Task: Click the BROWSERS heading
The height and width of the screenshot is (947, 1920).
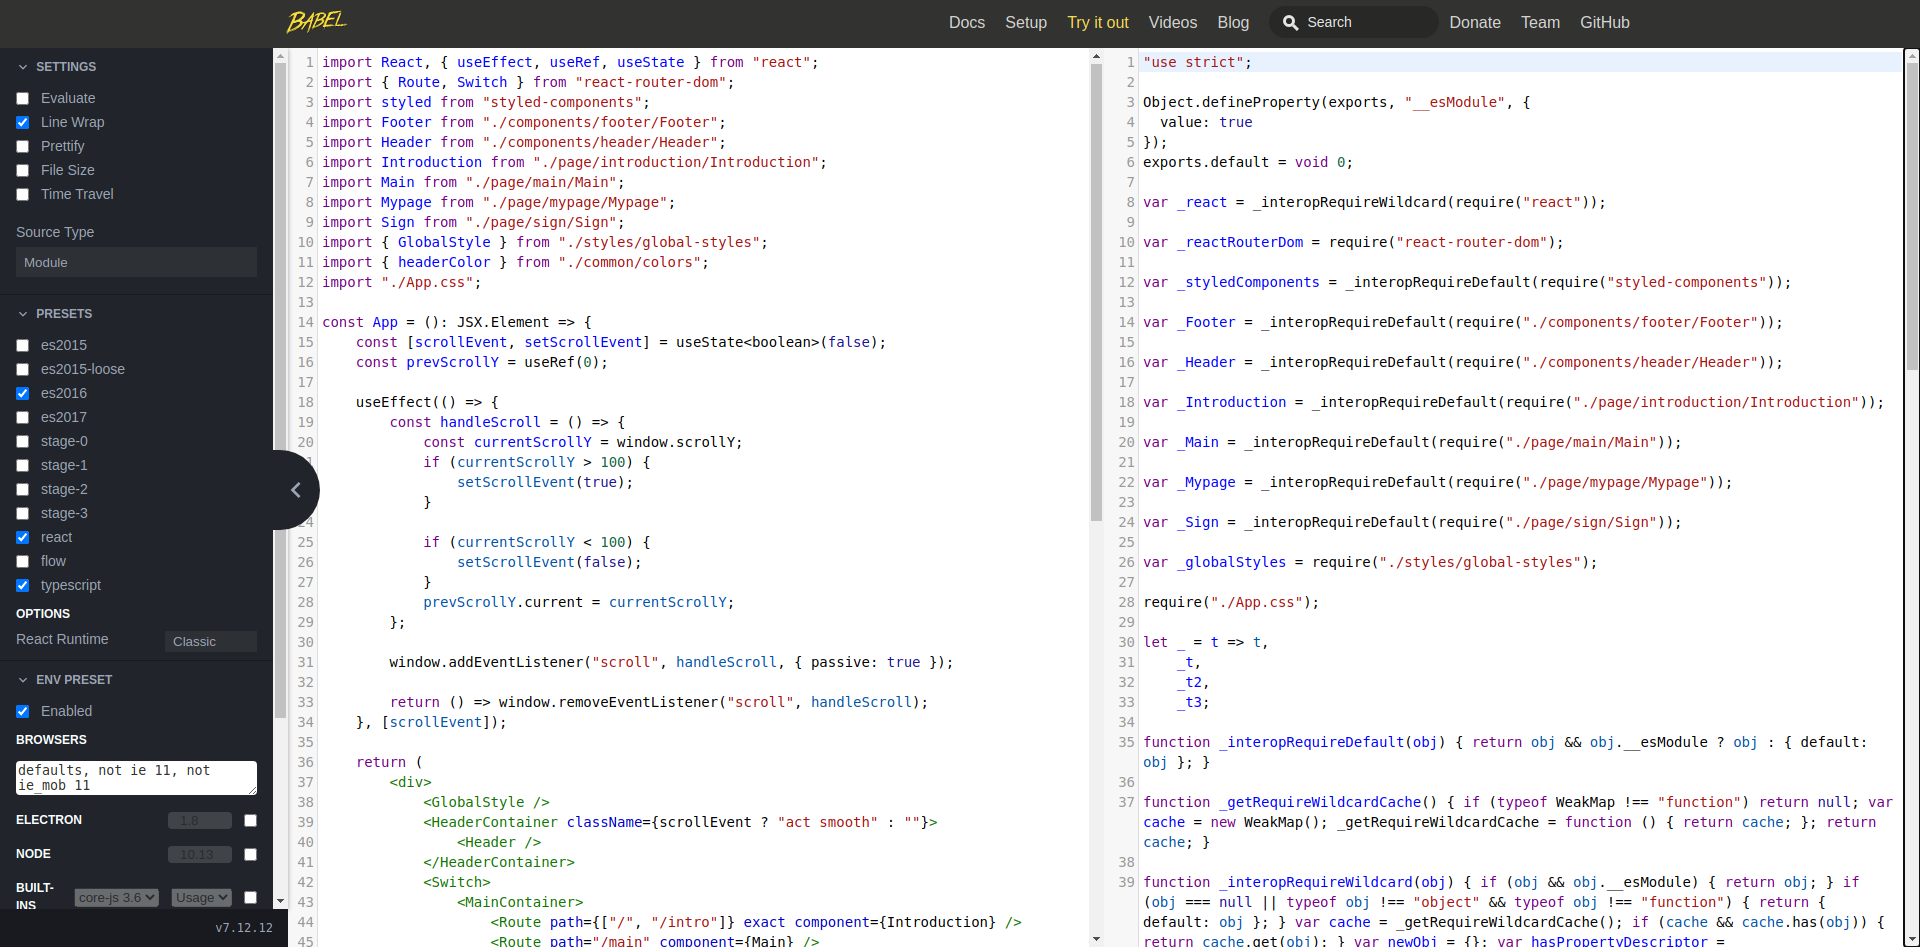Action: (x=51, y=740)
